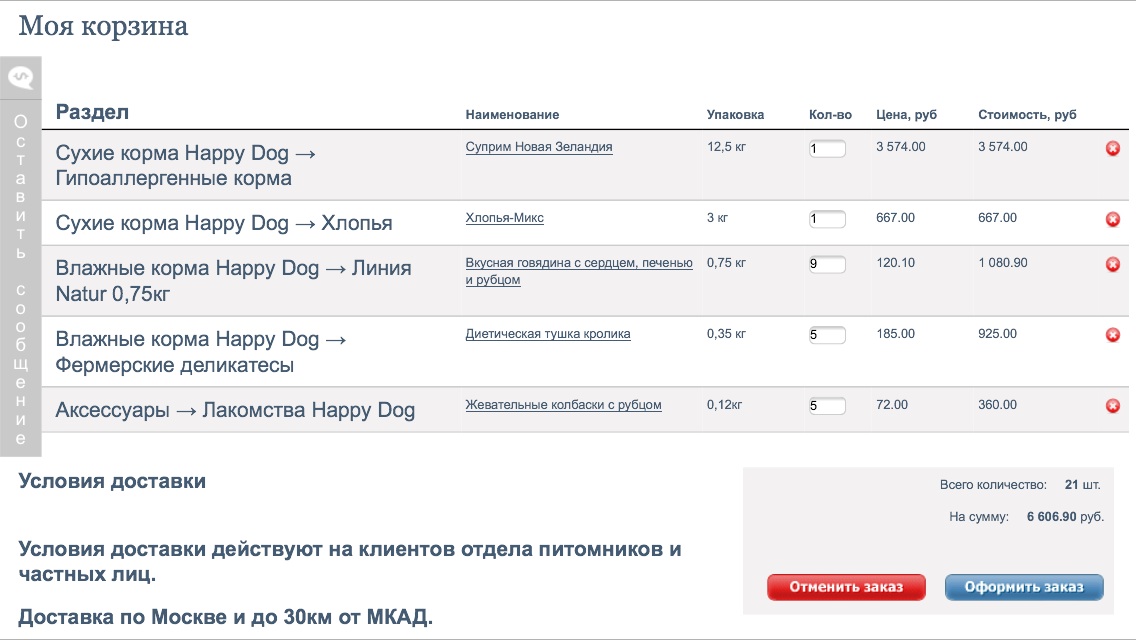Open Вкусная говядина с сердцем link

click(579, 271)
